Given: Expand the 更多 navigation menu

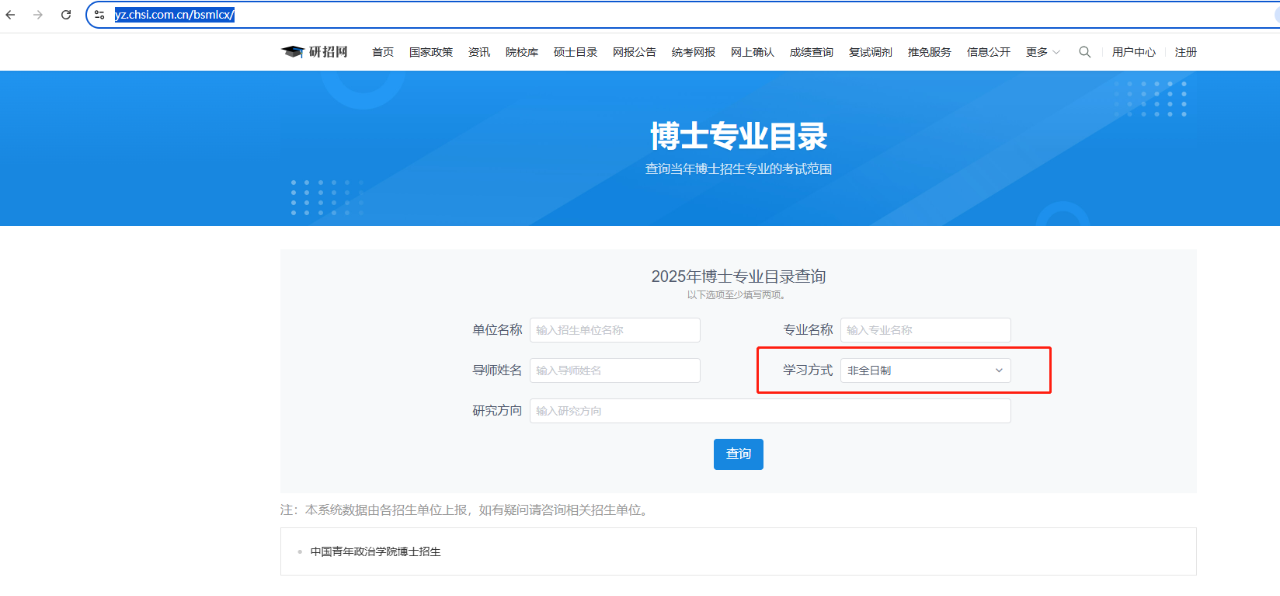Looking at the screenshot, I should pos(1041,51).
